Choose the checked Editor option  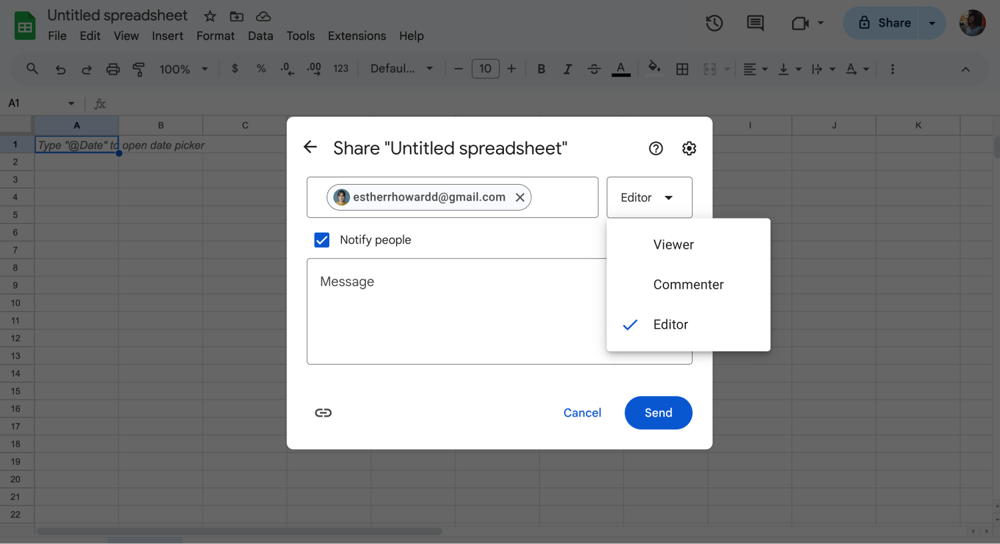click(x=670, y=325)
